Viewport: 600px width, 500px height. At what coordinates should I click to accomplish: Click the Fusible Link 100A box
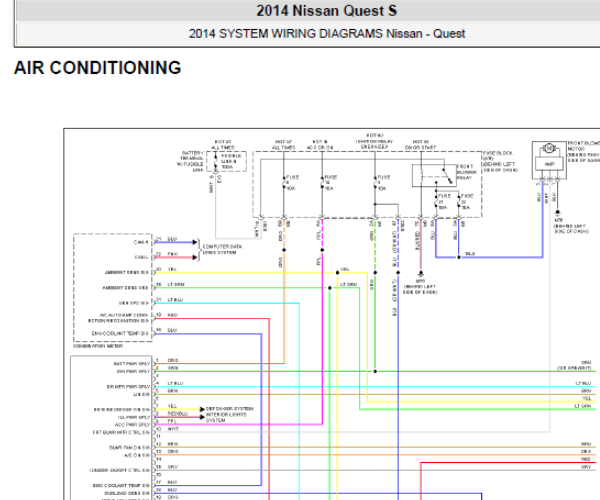pos(227,161)
